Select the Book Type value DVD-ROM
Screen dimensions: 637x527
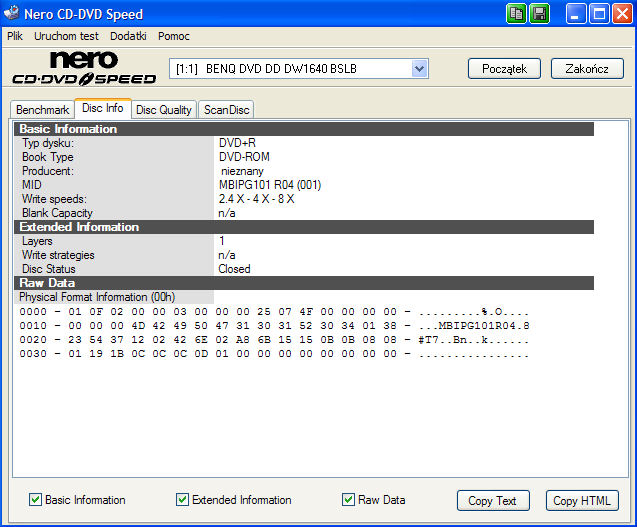[x=244, y=157]
